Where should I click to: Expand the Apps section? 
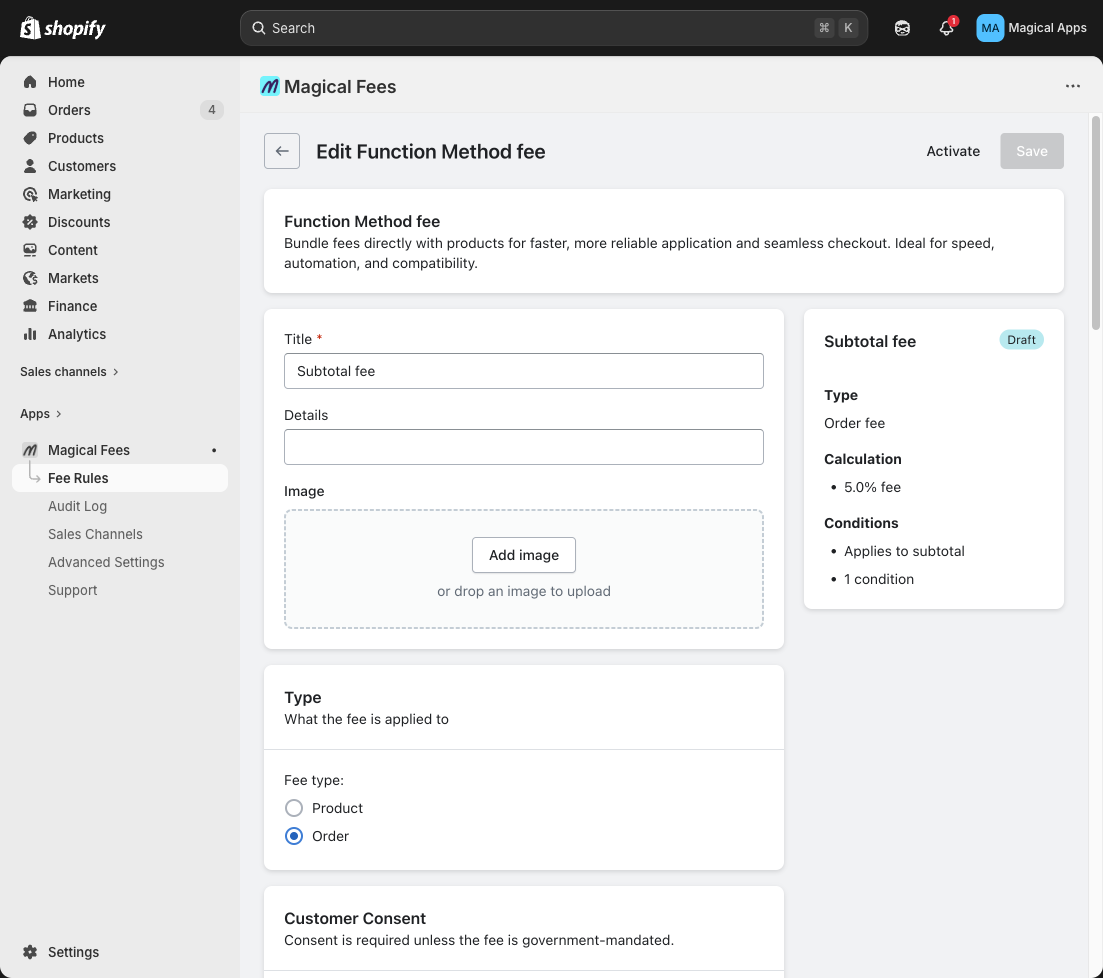41,414
